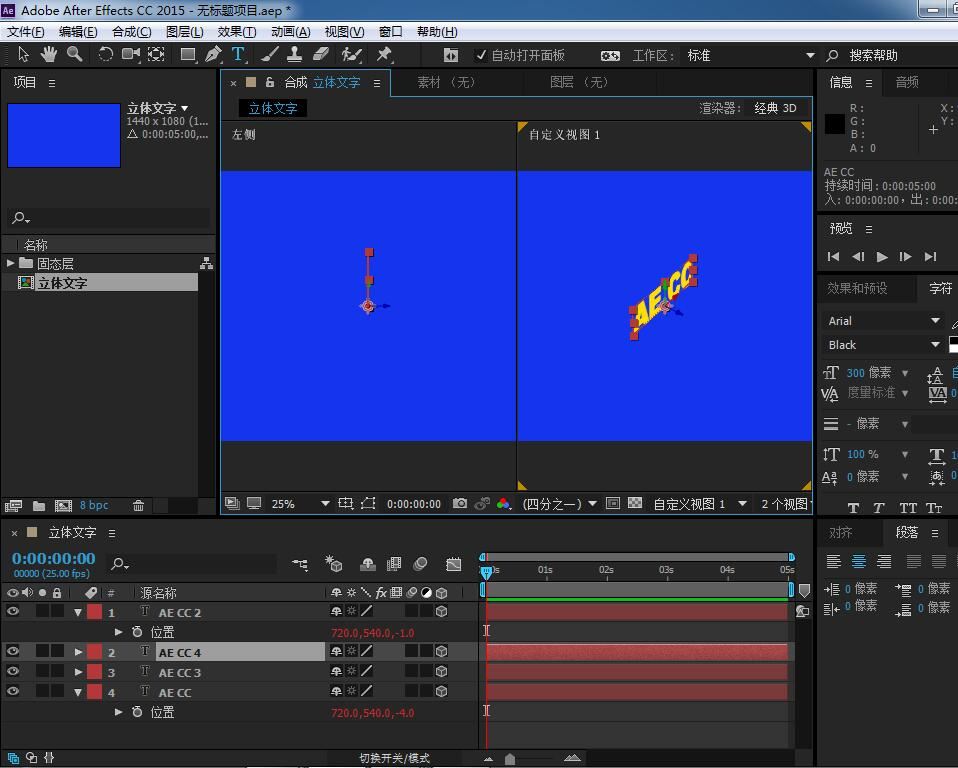Click the timeline zoom slider handle
This screenshot has width=958, height=768.
tap(510, 758)
